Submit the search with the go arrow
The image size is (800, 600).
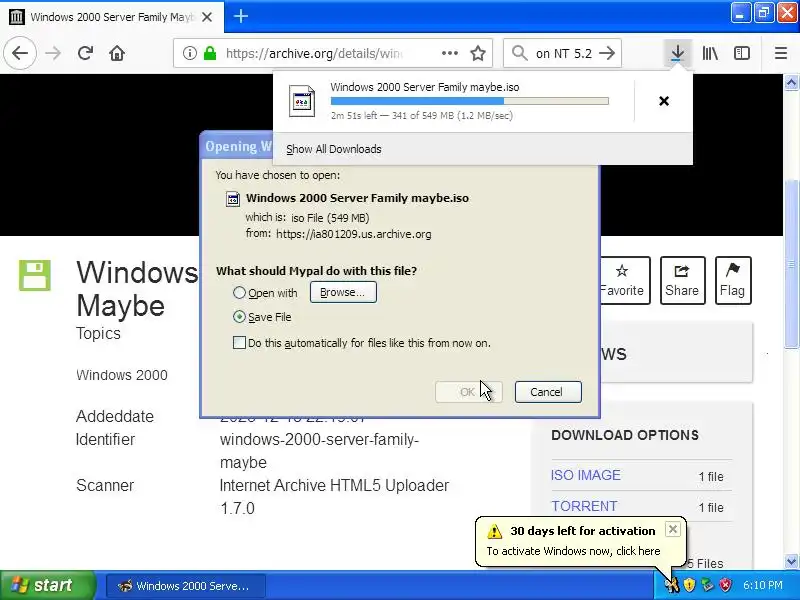pyautogui.click(x=607, y=53)
